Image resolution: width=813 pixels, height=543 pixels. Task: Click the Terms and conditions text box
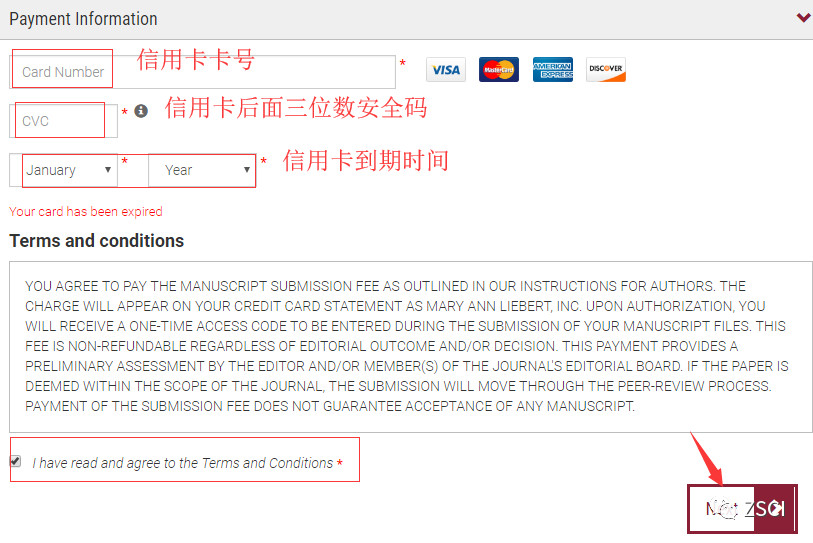point(411,347)
